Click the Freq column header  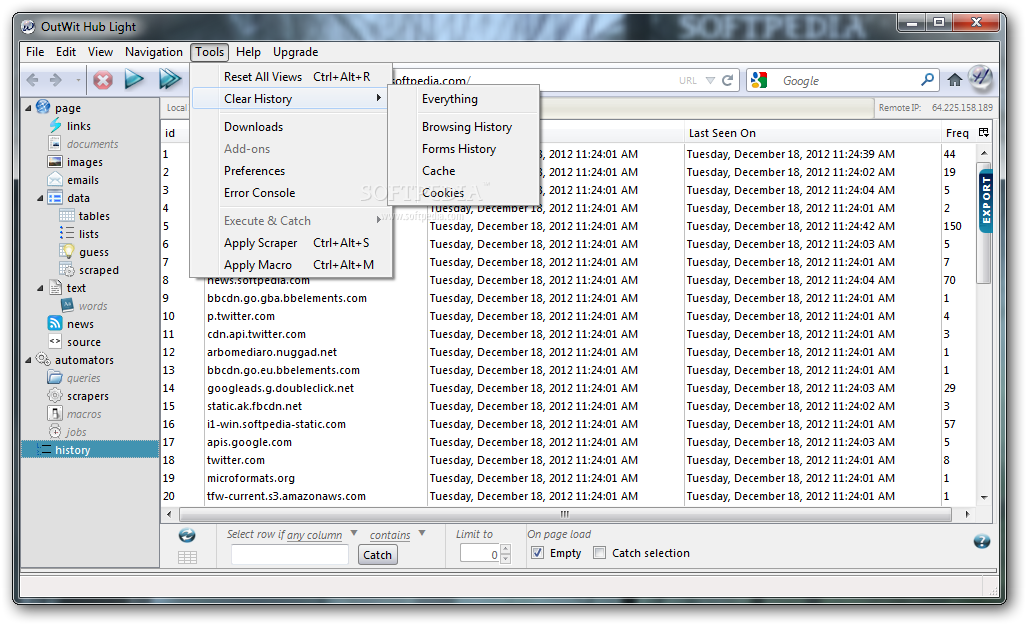click(x=958, y=133)
